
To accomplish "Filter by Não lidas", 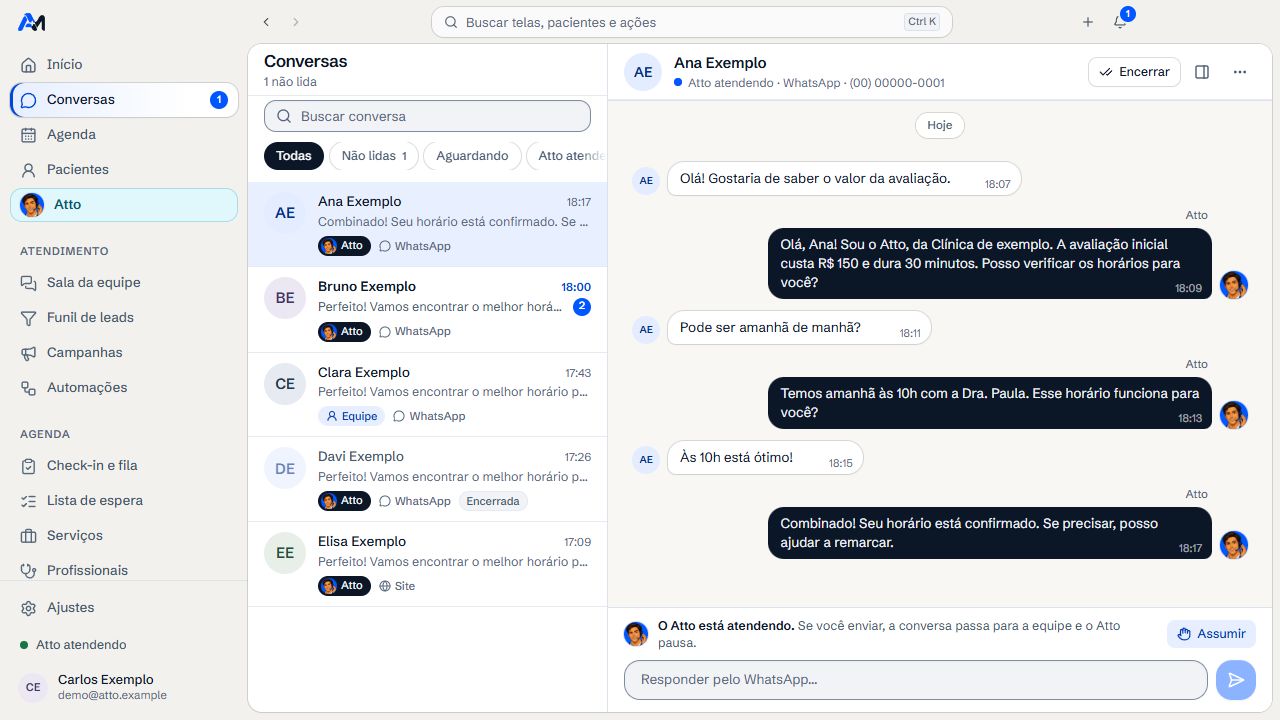I will [x=374, y=156].
